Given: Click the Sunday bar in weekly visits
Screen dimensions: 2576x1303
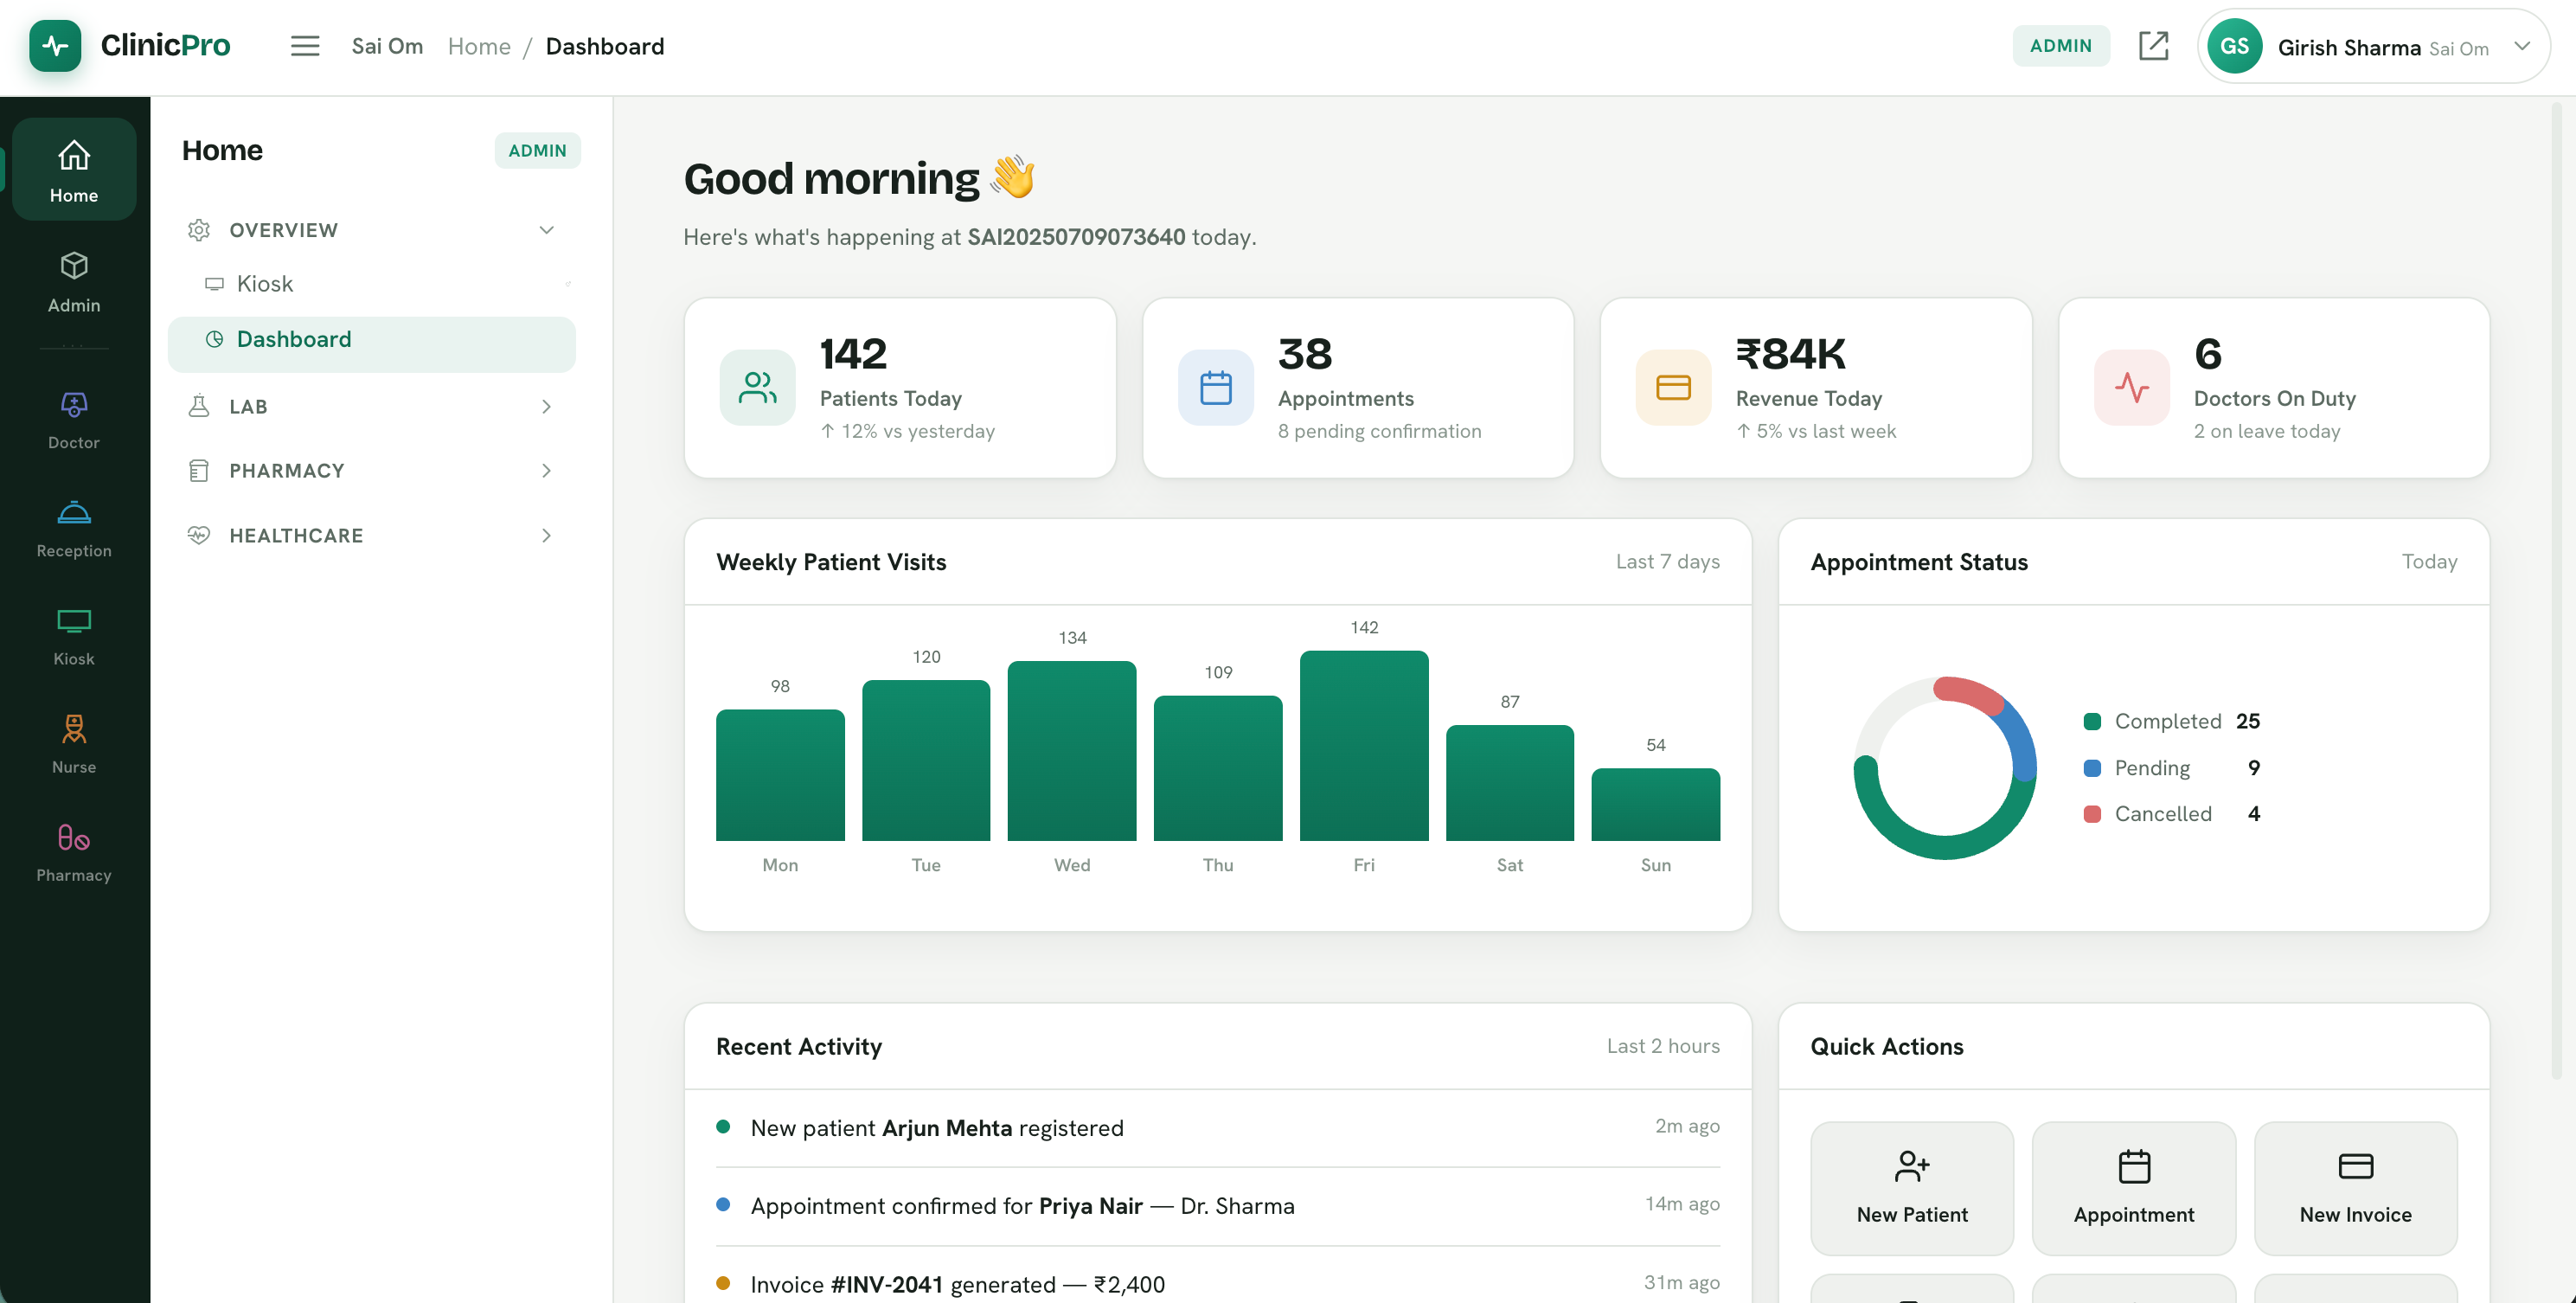Looking at the screenshot, I should 1655,804.
